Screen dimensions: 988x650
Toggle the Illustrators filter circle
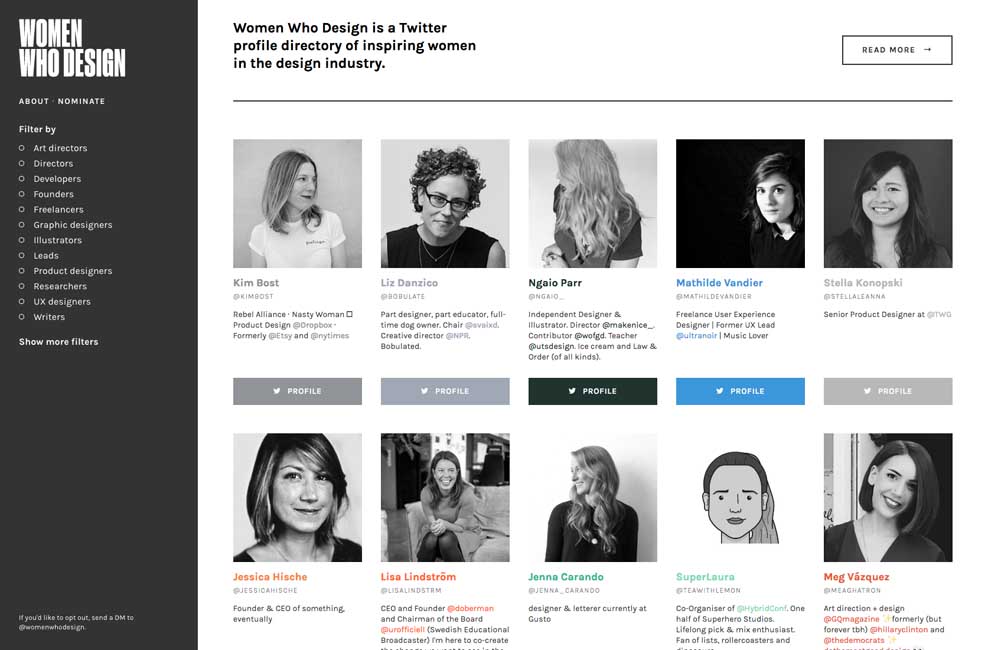[x=22, y=240]
